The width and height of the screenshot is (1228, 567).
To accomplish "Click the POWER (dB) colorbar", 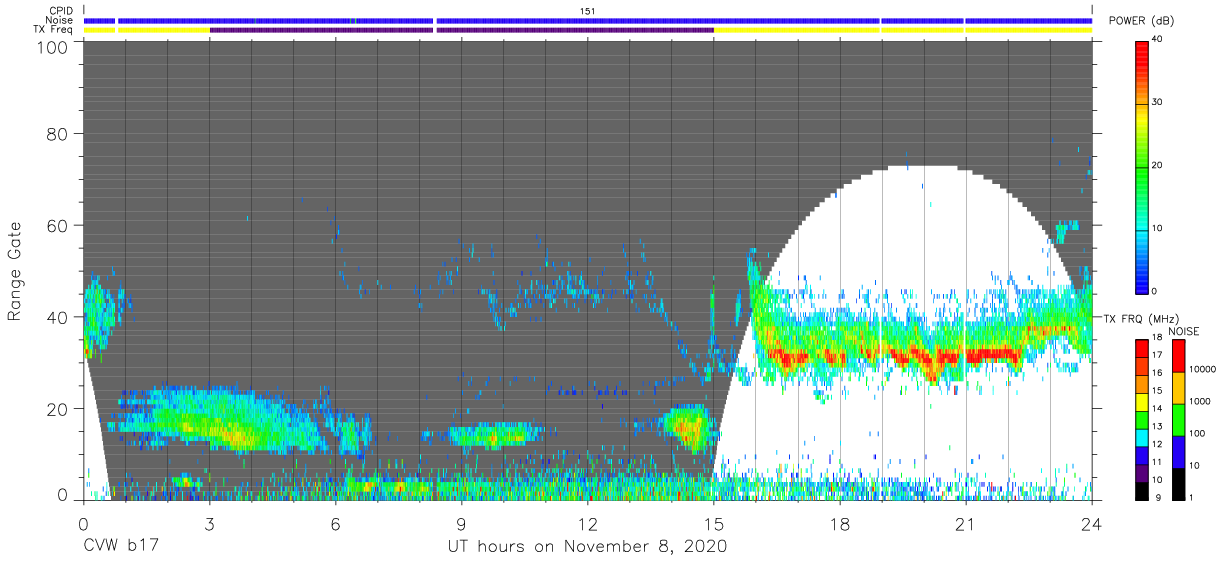I will [1142, 166].
